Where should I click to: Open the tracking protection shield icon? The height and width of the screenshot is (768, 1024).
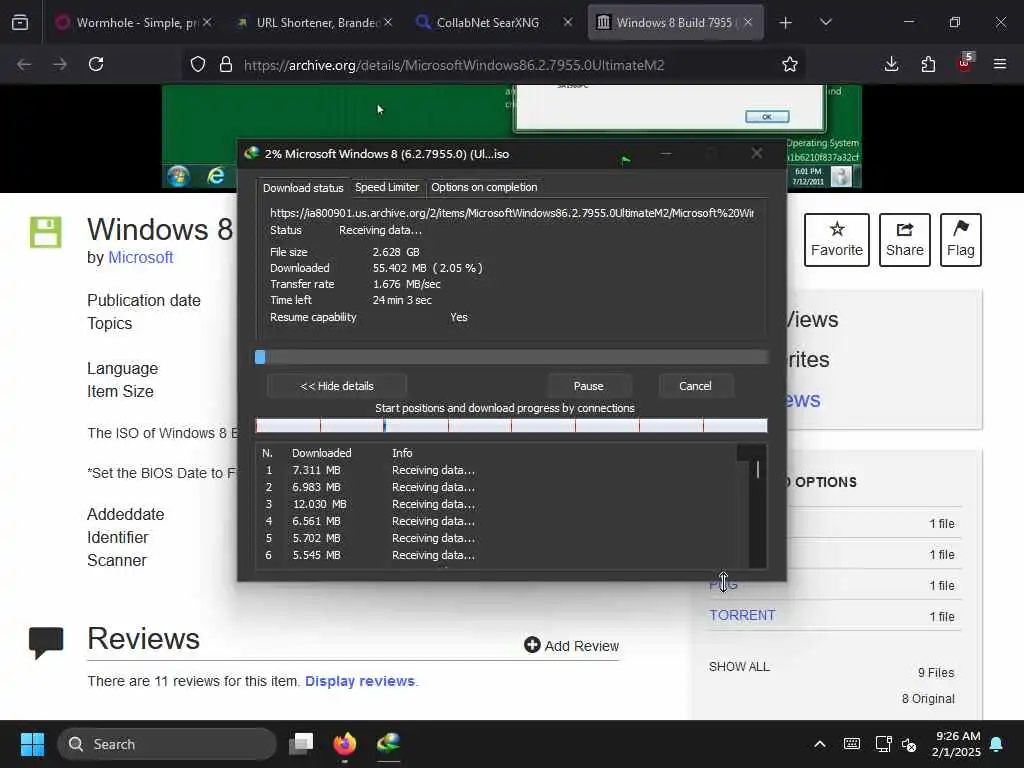(198, 65)
